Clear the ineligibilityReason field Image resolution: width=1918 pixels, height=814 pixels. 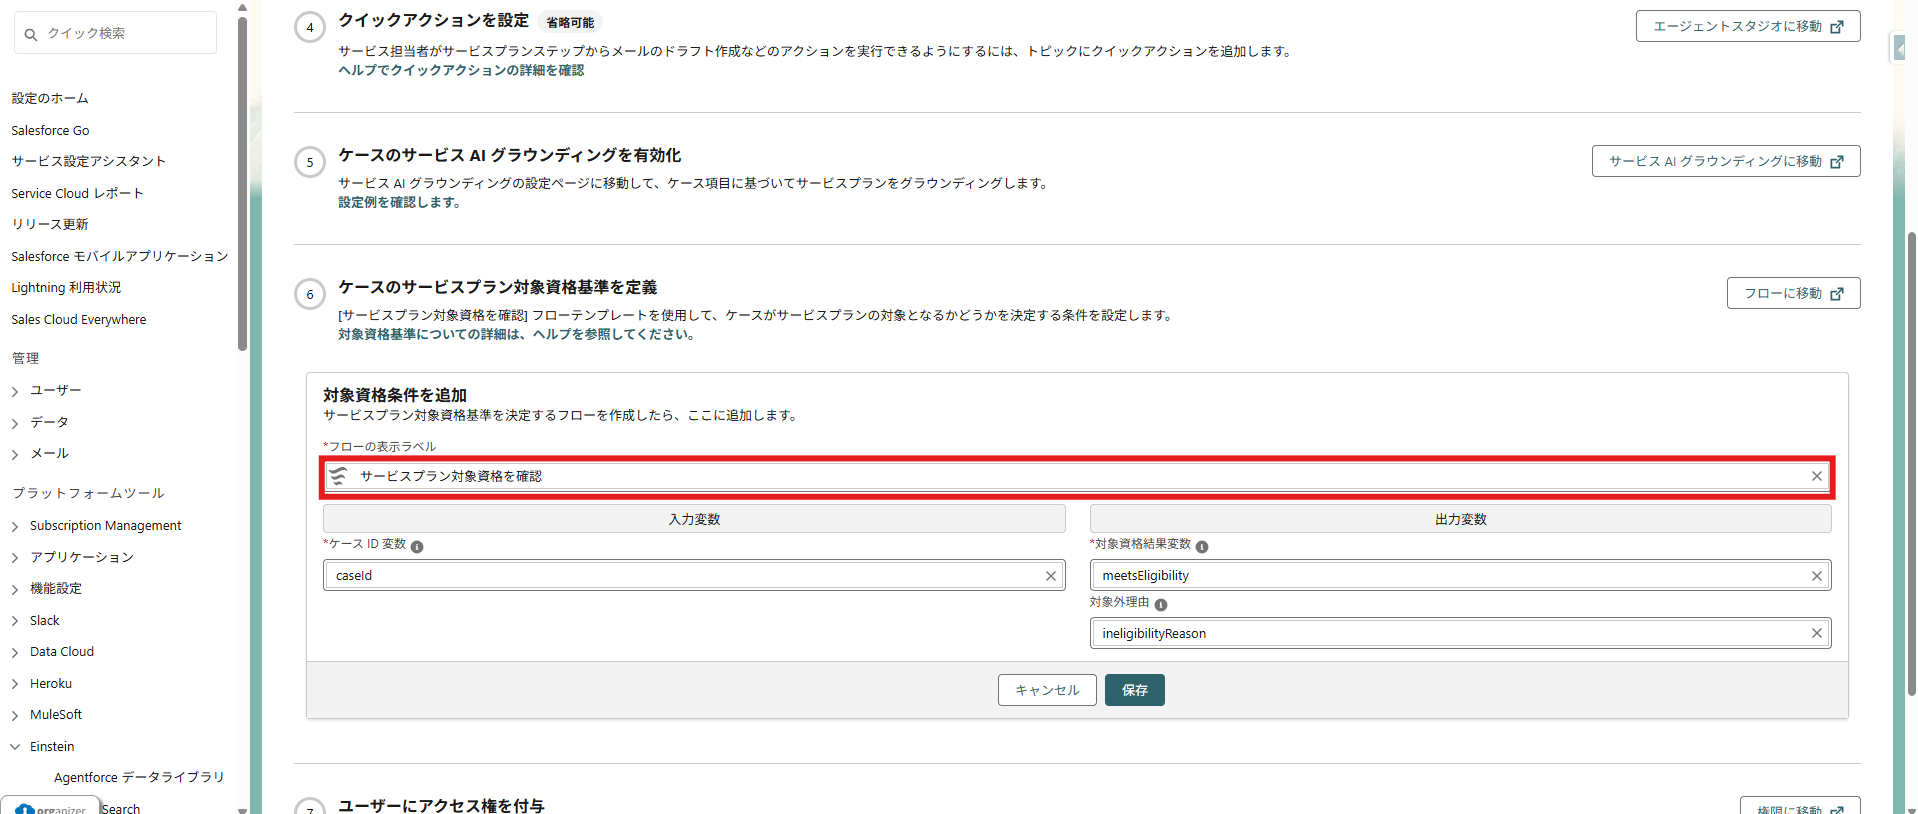[1816, 633]
